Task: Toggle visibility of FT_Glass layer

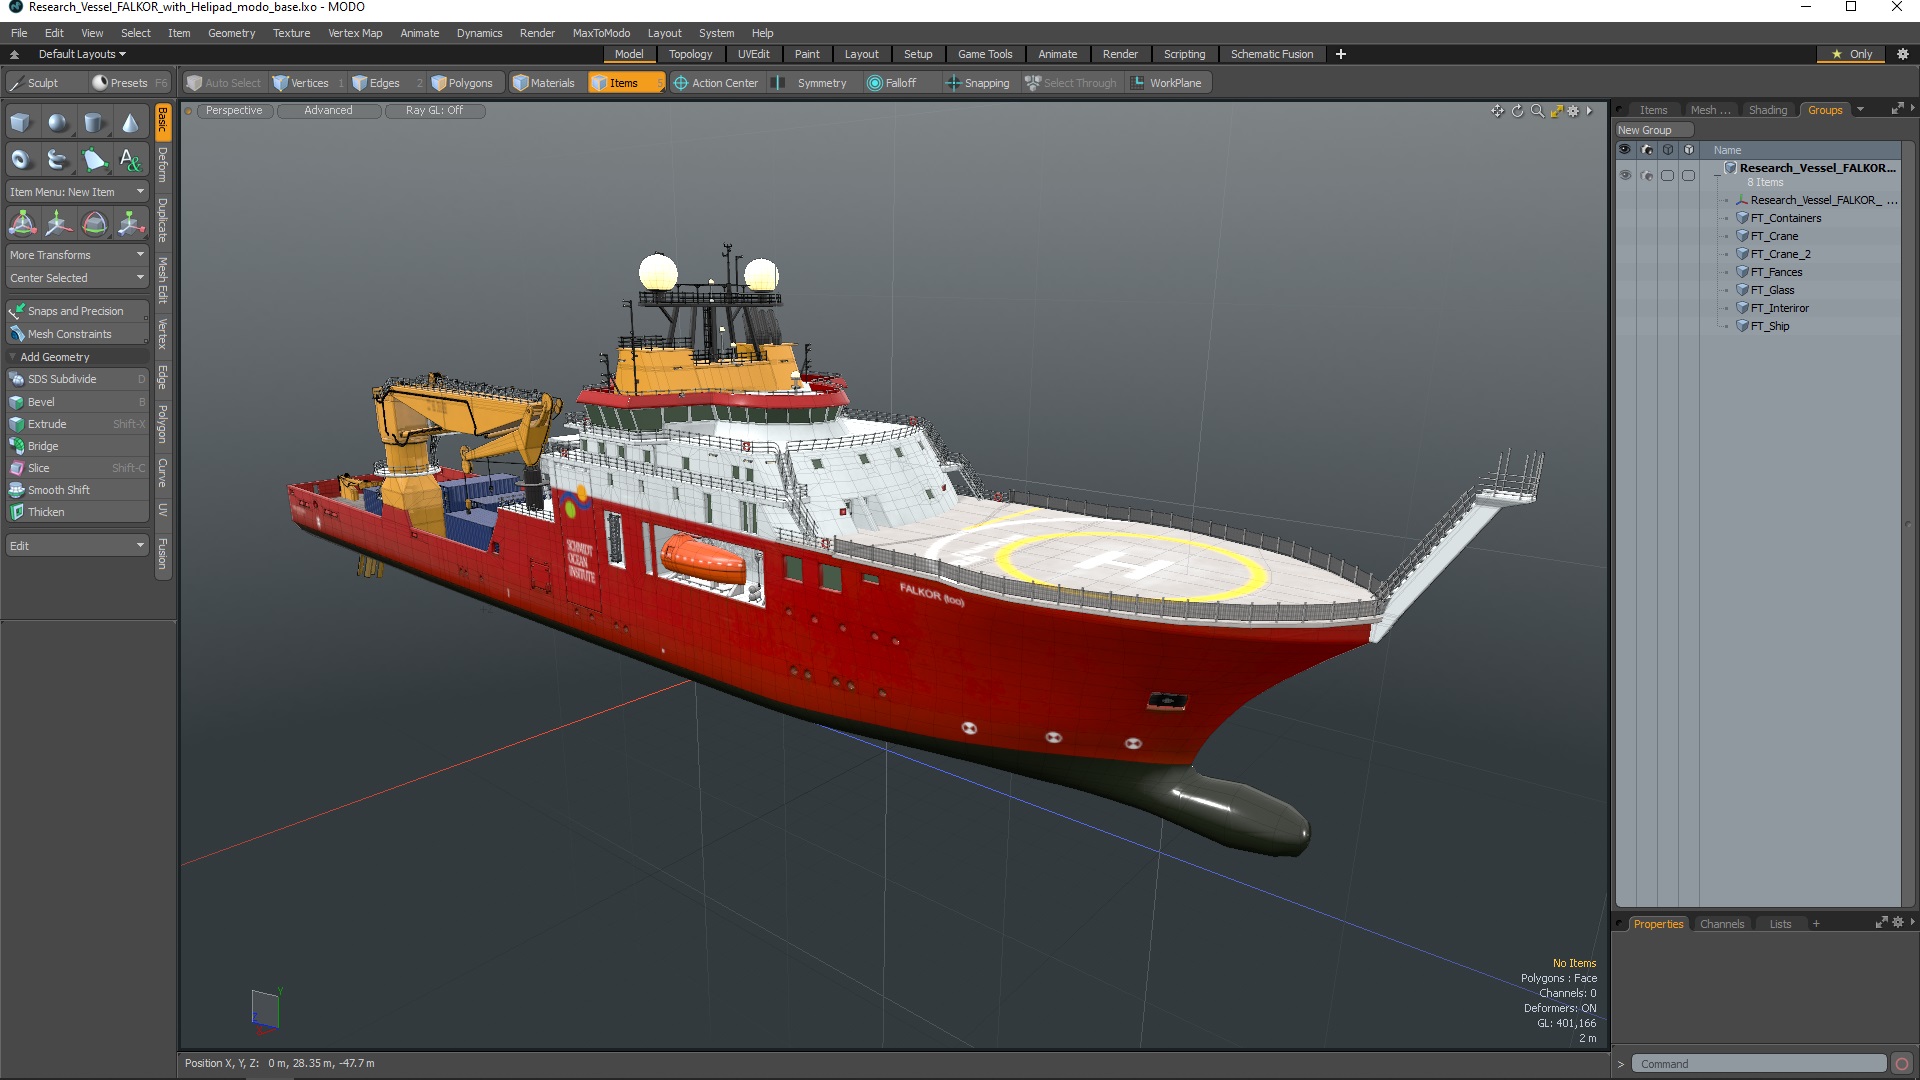Action: (x=1625, y=289)
